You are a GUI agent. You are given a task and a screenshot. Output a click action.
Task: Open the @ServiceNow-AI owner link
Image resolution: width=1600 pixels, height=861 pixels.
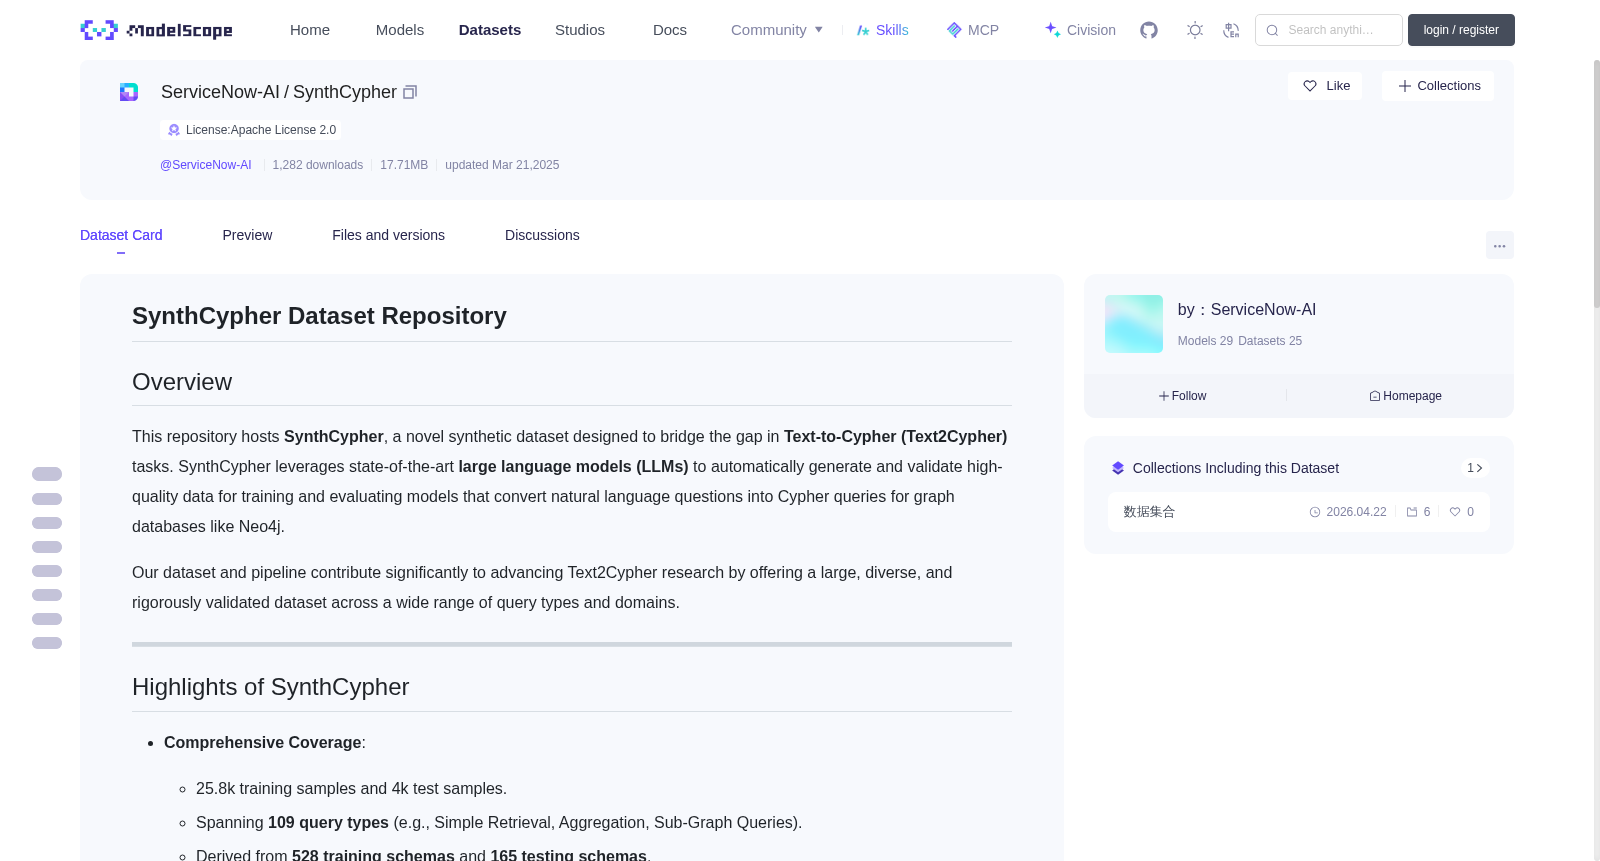206,165
